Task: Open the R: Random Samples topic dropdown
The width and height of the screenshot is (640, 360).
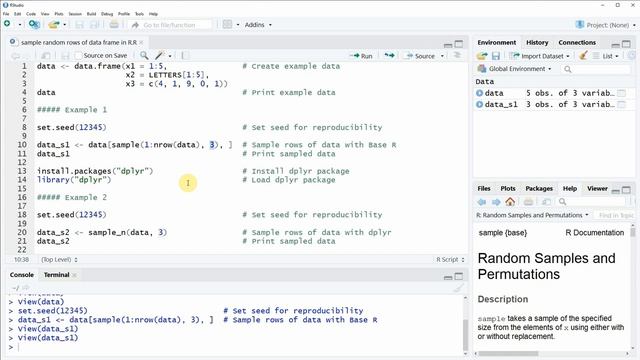Action: click(x=532, y=215)
